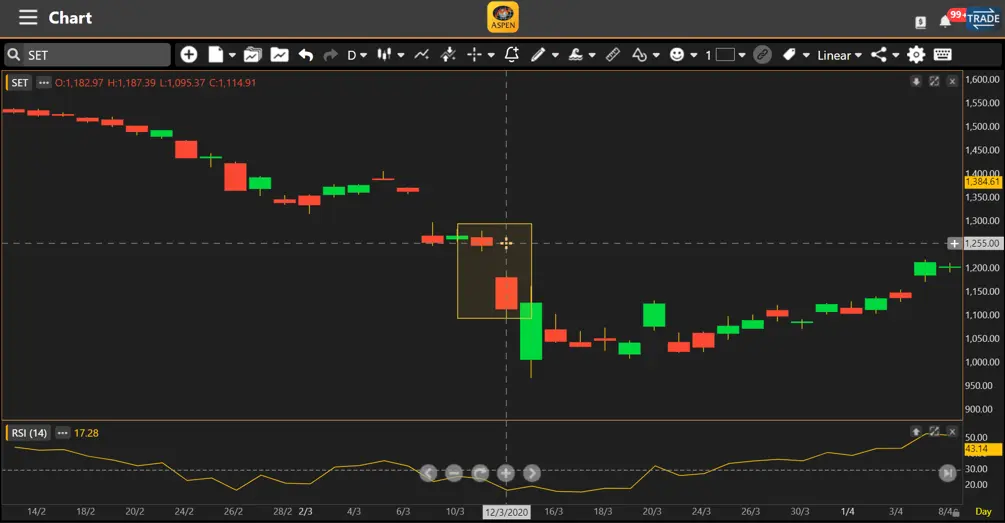Expand the D timeframe interval dropdown
1005x523 pixels.
[357, 55]
